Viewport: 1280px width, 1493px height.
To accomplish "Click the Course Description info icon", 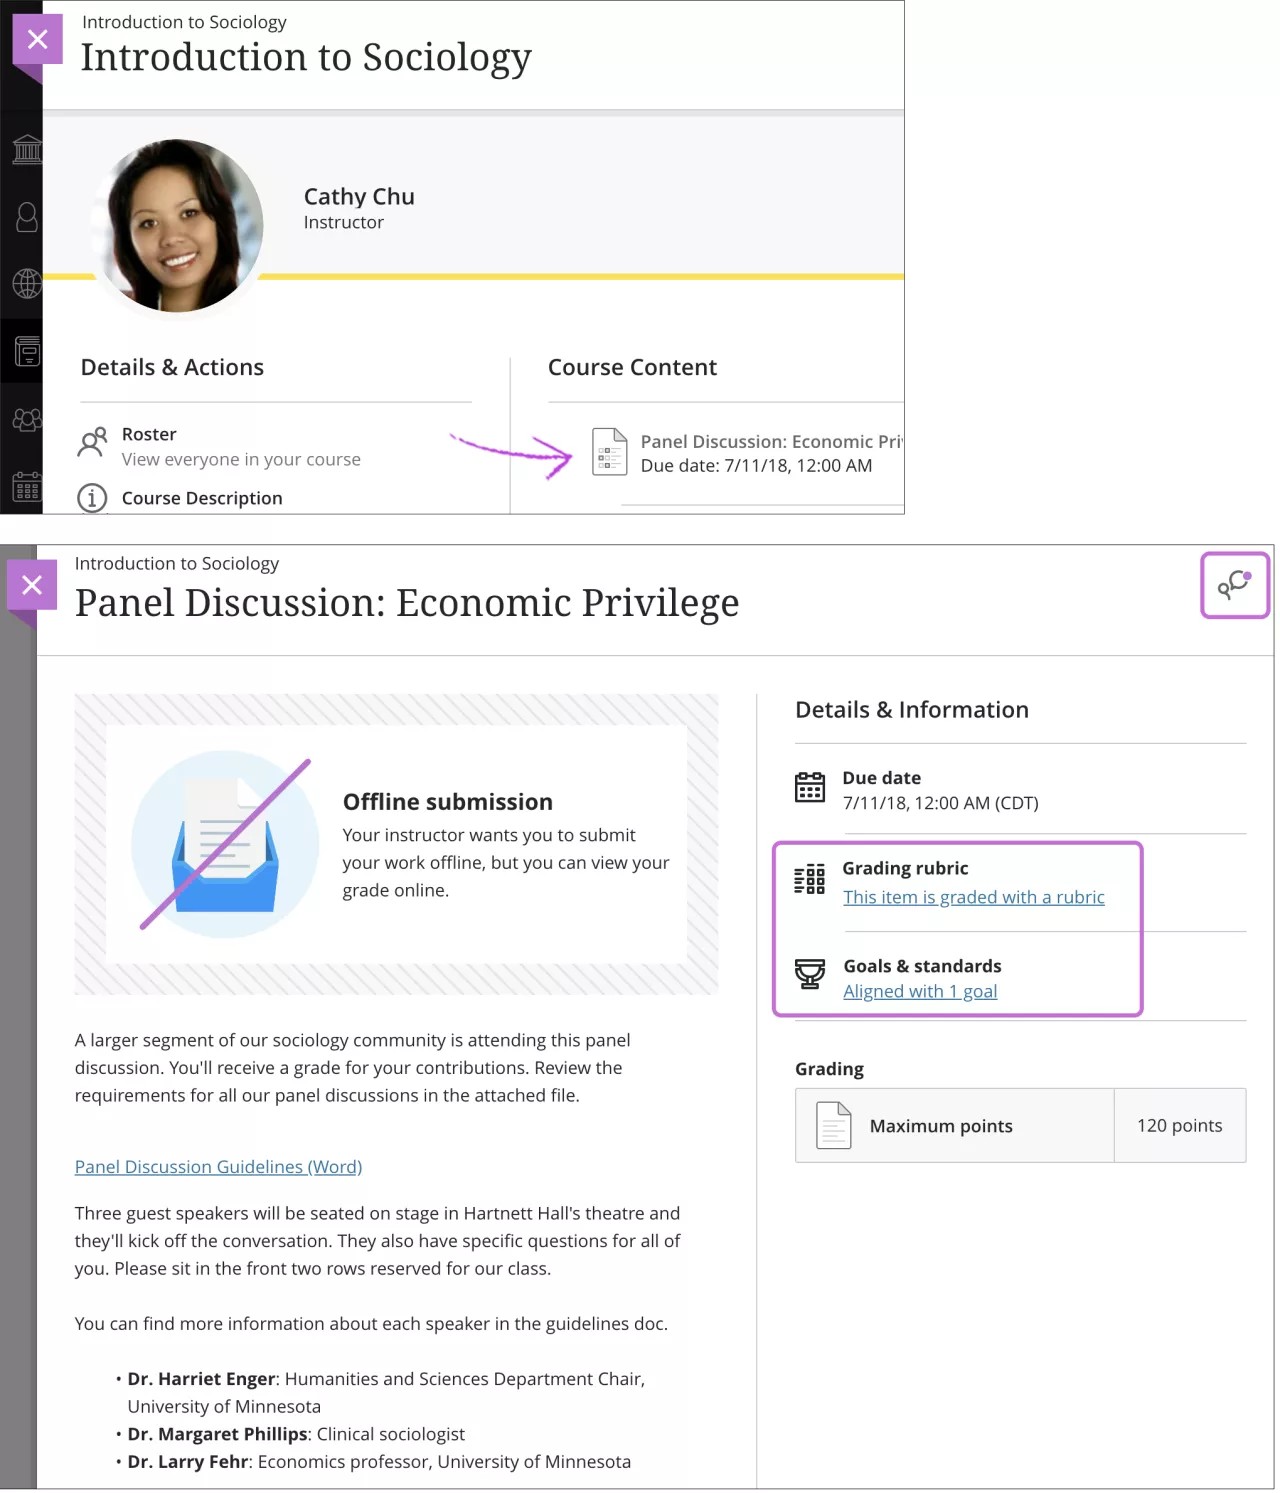I will click(93, 498).
